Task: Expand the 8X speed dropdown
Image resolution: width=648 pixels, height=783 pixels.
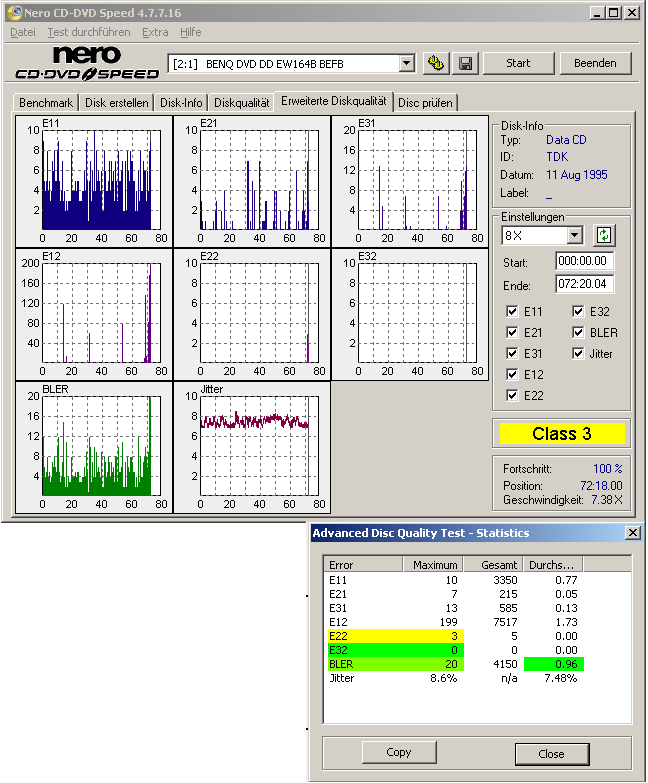Action: tap(575, 235)
